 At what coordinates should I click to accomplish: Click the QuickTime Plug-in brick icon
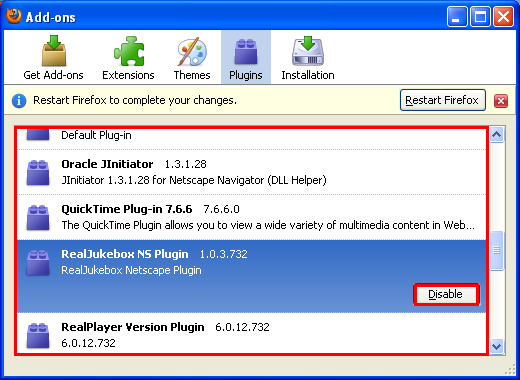point(38,217)
